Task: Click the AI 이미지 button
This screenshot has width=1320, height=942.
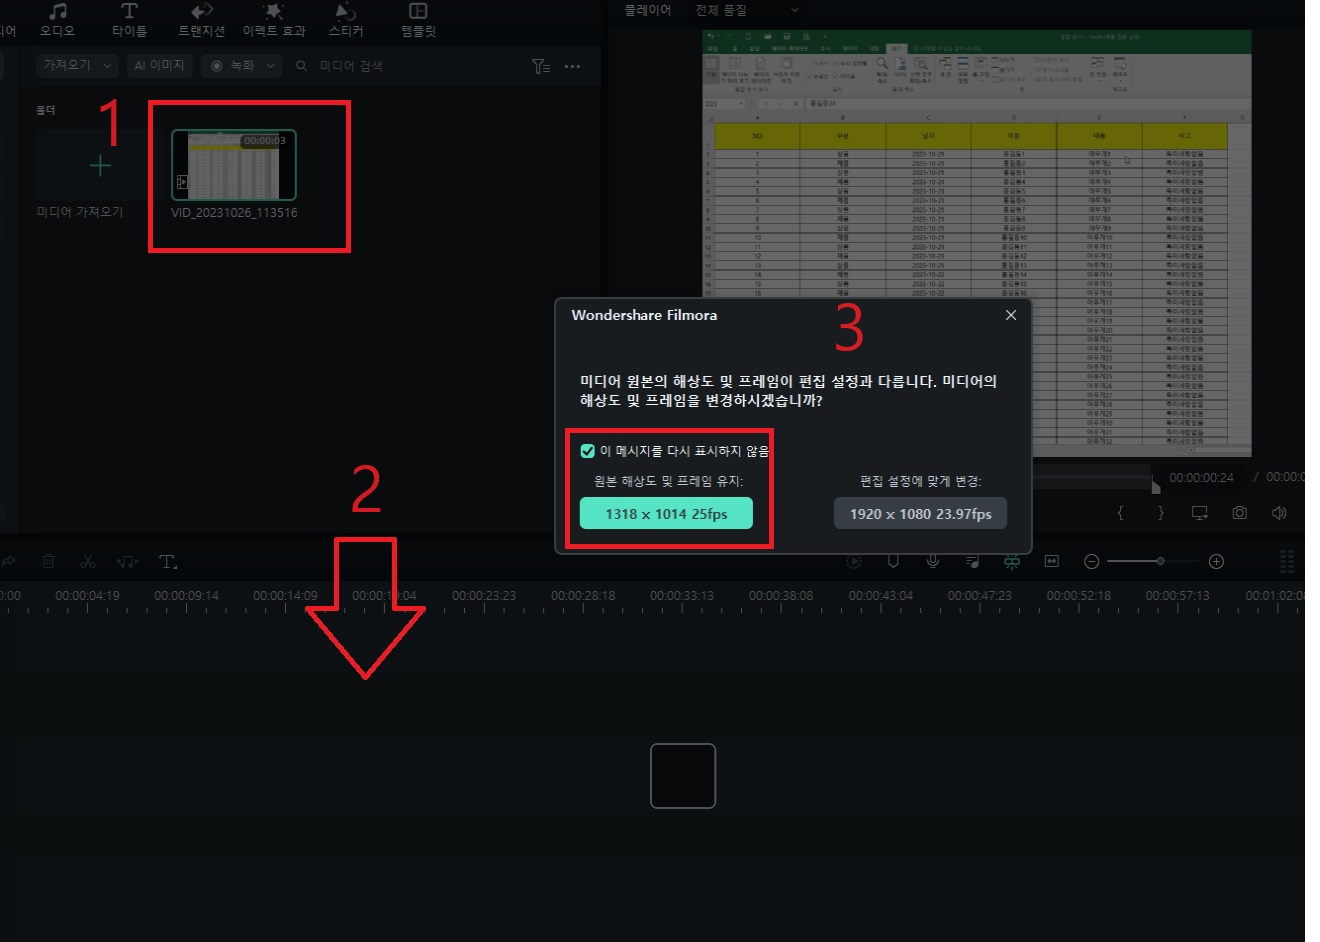Action: pyautogui.click(x=159, y=65)
